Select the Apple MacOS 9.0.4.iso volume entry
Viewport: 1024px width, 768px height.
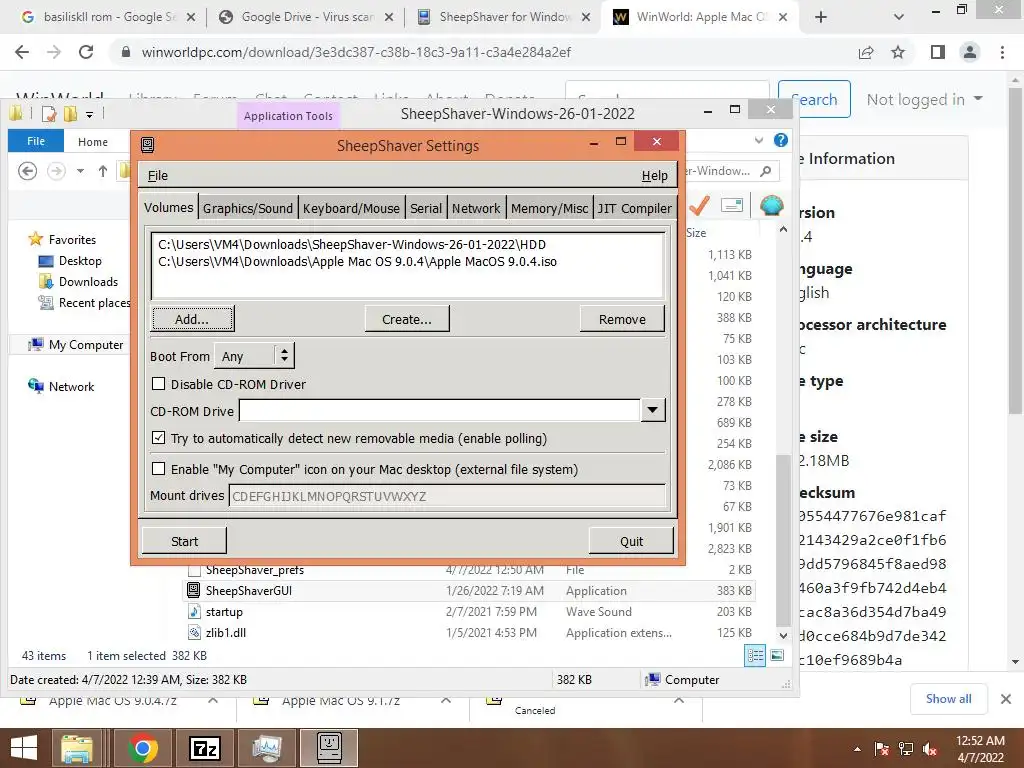(x=357, y=261)
